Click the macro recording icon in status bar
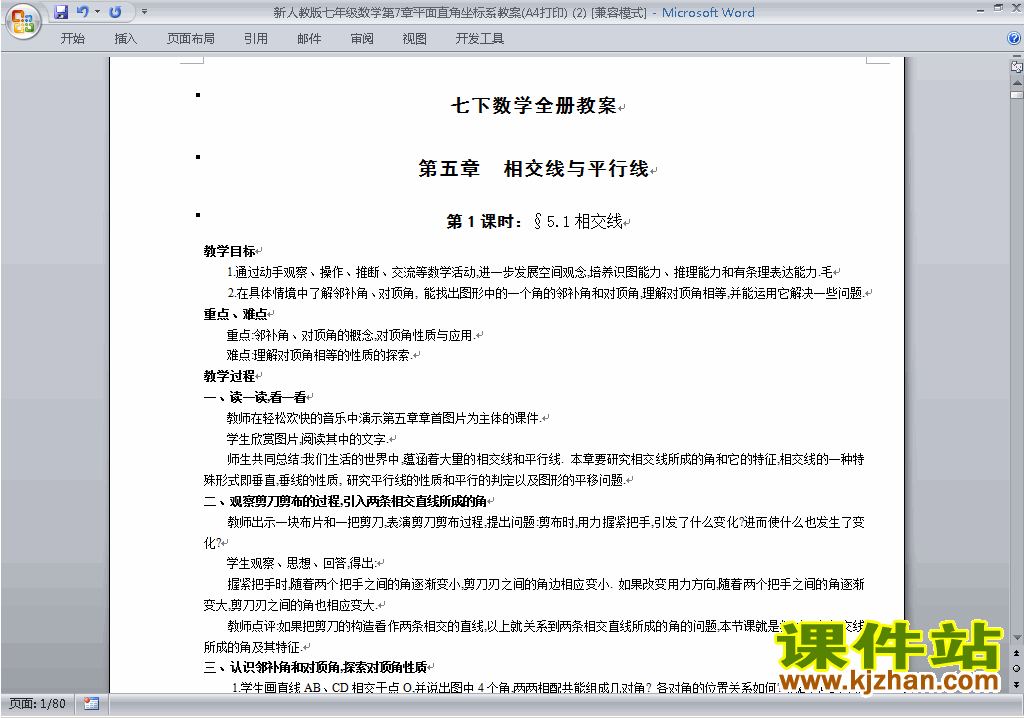Screen dimensions: 1024x718 [x=91, y=704]
